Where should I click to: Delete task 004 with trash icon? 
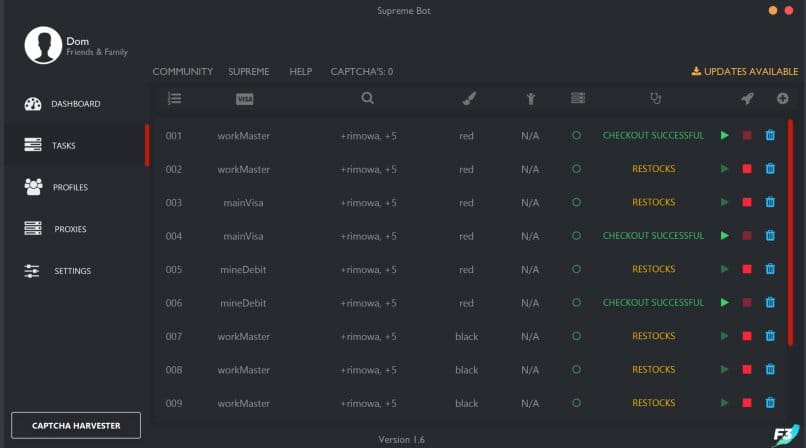click(x=770, y=235)
